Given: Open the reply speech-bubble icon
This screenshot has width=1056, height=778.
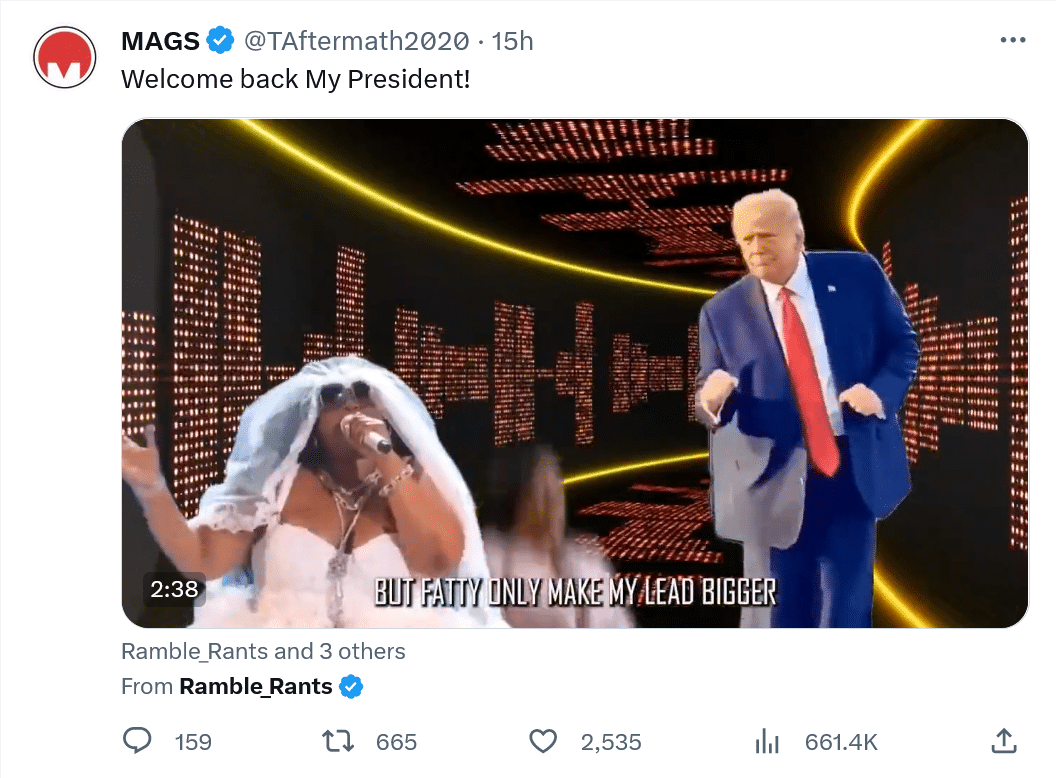Looking at the screenshot, I should tap(137, 741).
